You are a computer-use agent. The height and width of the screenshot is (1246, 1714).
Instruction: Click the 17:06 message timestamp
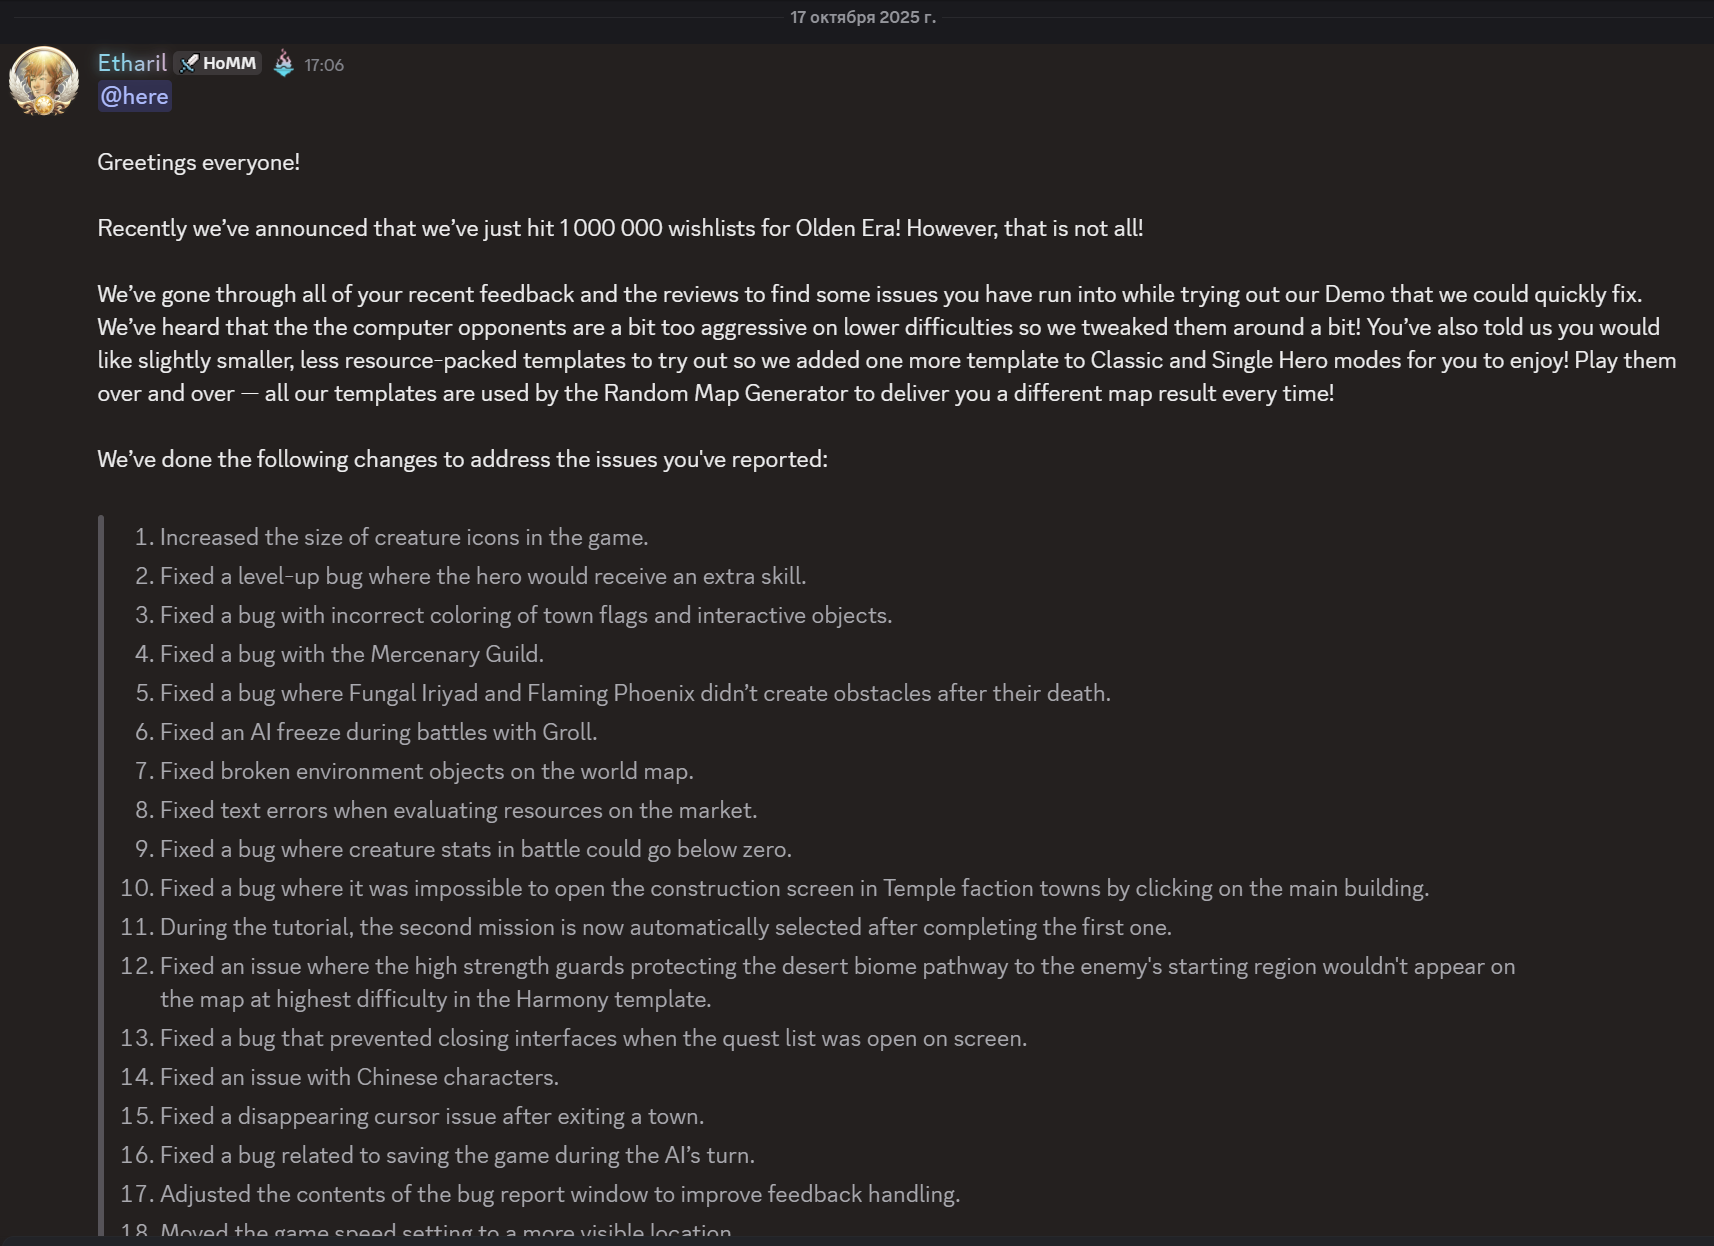[324, 65]
